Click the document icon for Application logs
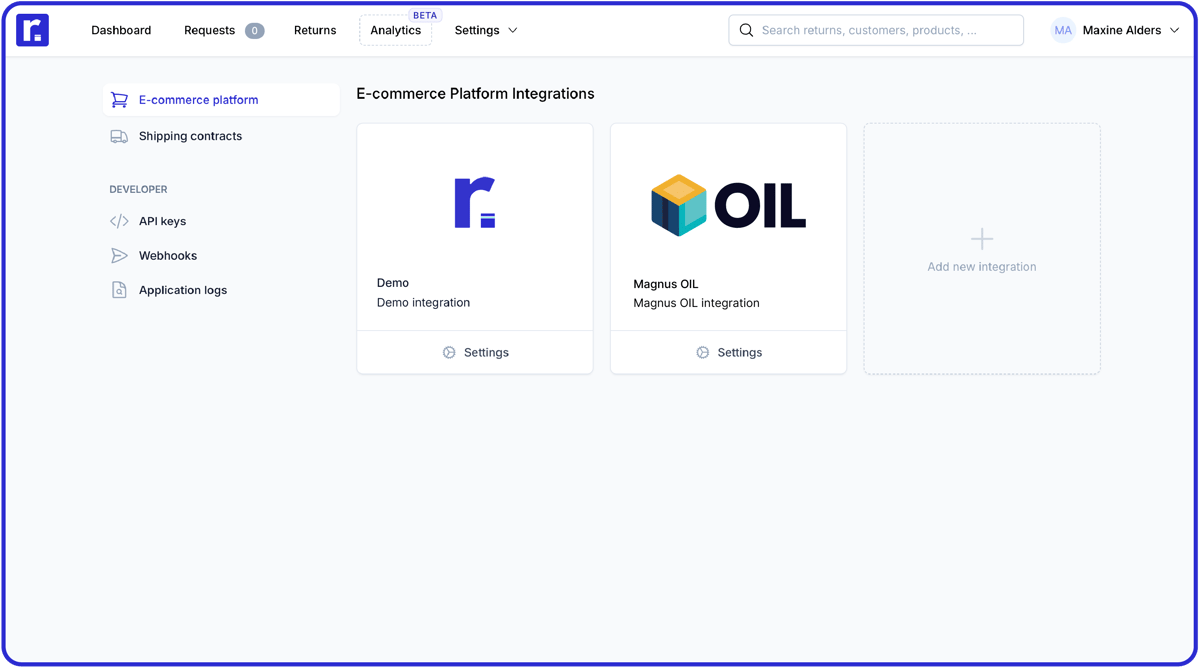This screenshot has width=1200, height=667. (x=119, y=290)
